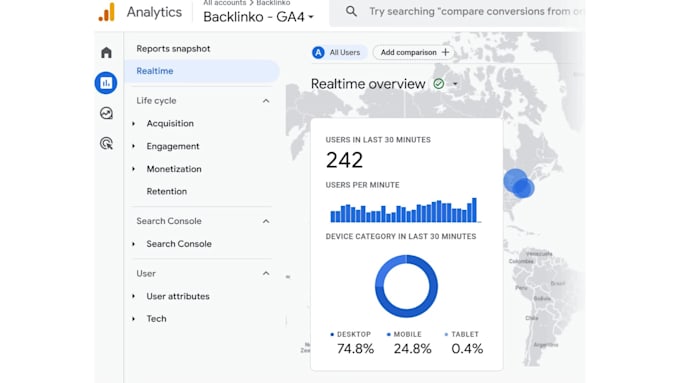Click Add comparison button
The image size is (680, 383).
[414, 52]
